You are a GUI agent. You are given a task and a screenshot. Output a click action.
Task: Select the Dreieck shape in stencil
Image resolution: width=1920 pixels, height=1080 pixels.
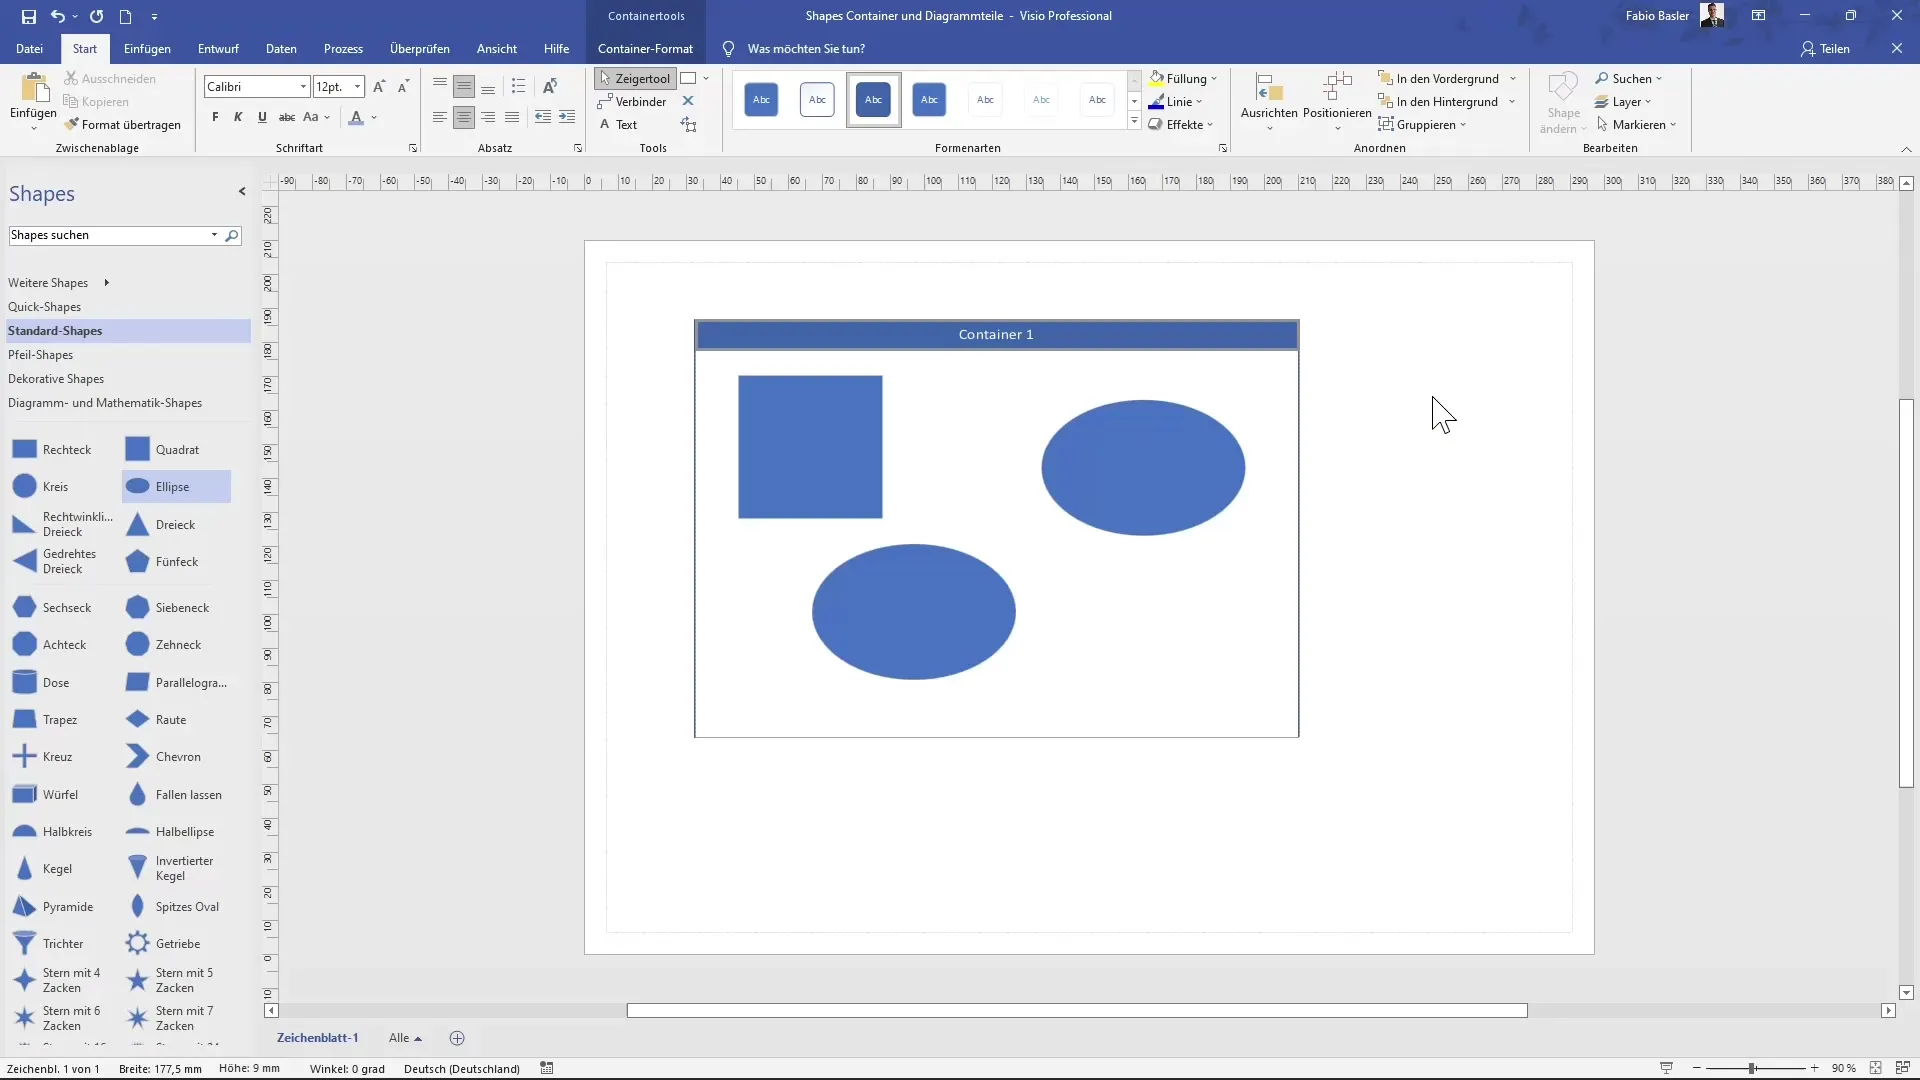click(160, 524)
